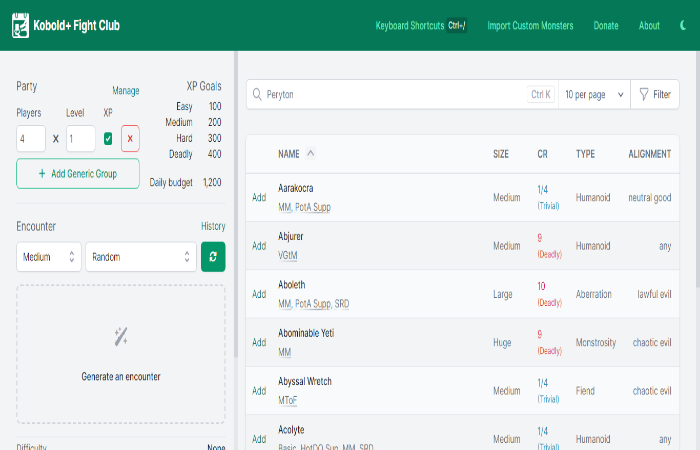Add Aboleth to encounter
Image resolution: width=700 pixels, height=450 pixels.
(259, 294)
